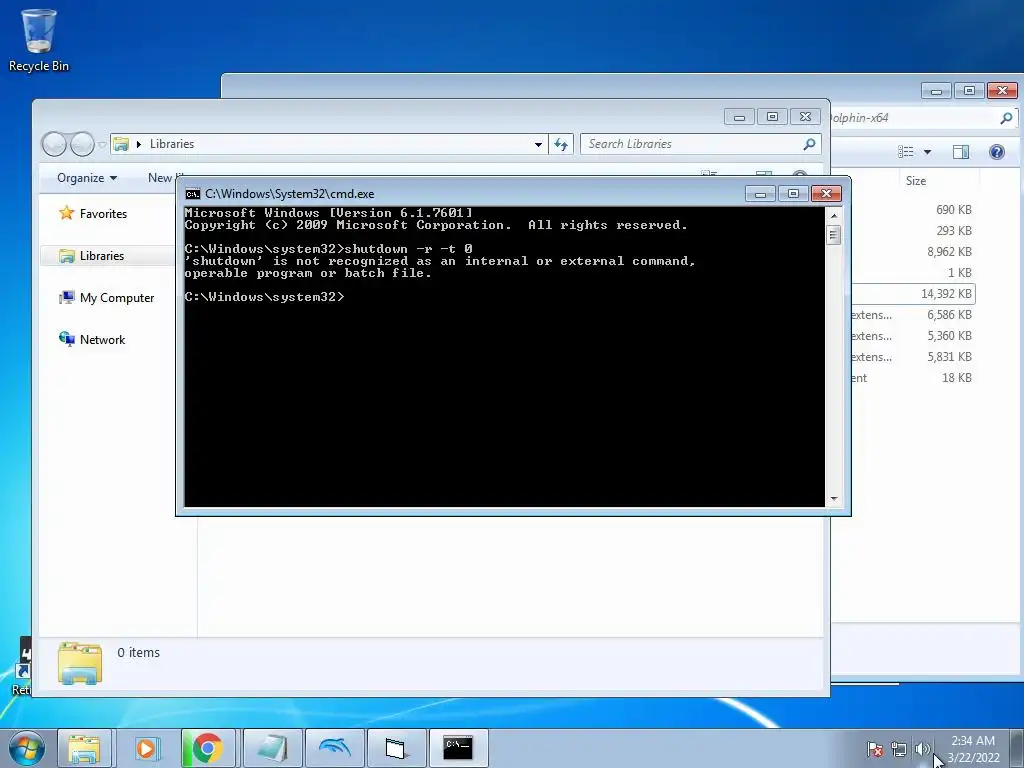
Task: Click the Libraries breadcrumb text
Action: [172, 144]
